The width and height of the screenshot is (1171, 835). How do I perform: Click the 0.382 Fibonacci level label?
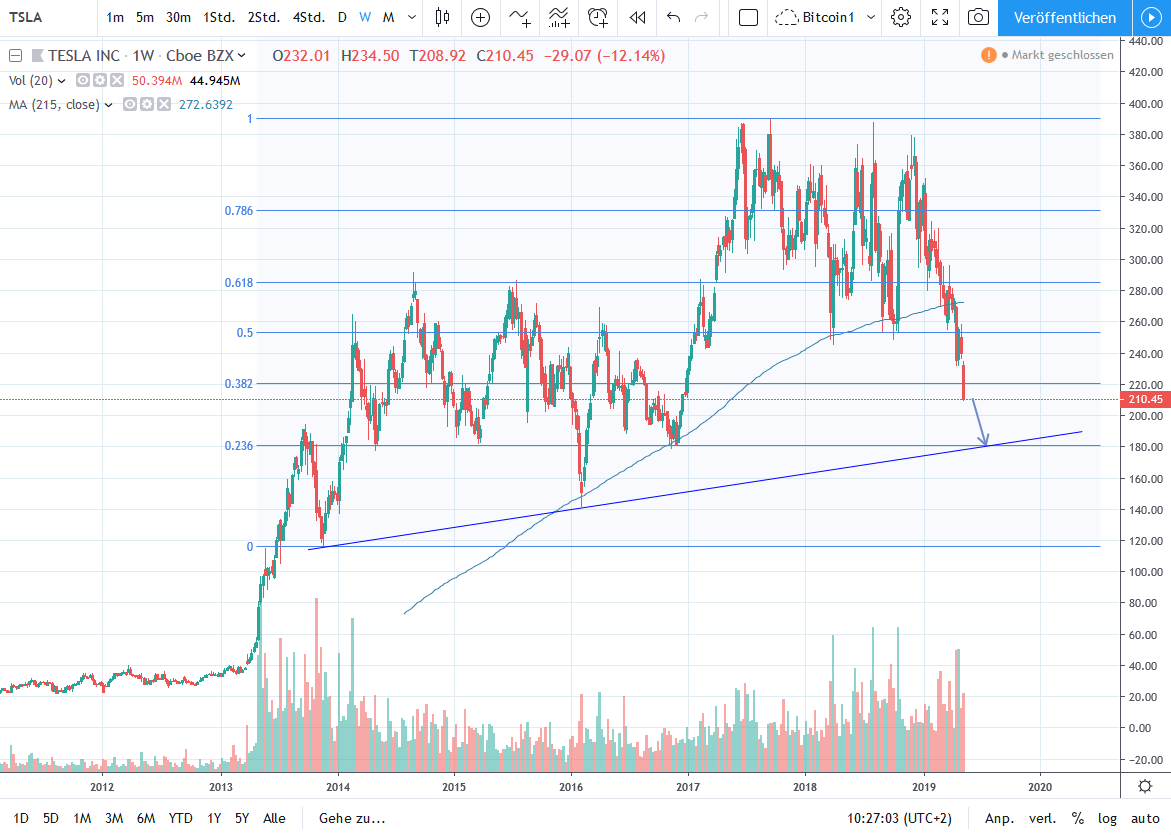pos(239,383)
